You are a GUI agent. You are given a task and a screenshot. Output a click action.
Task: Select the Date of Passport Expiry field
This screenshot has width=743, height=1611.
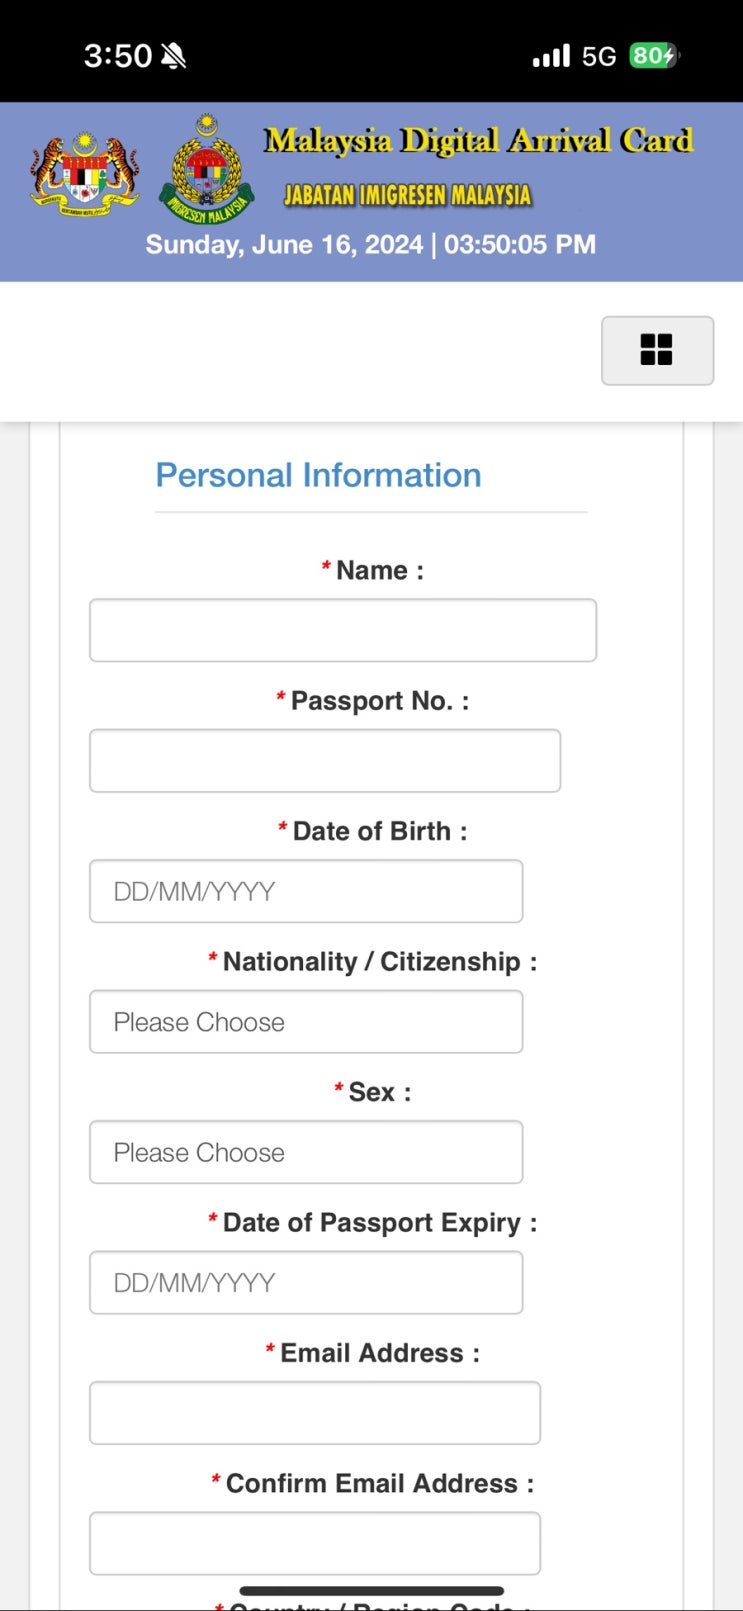(306, 1282)
